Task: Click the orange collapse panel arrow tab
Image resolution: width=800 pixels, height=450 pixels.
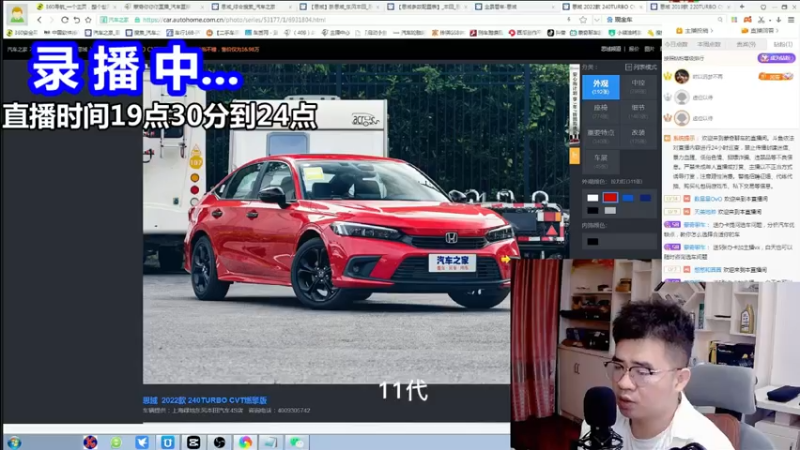Action: click(574, 156)
